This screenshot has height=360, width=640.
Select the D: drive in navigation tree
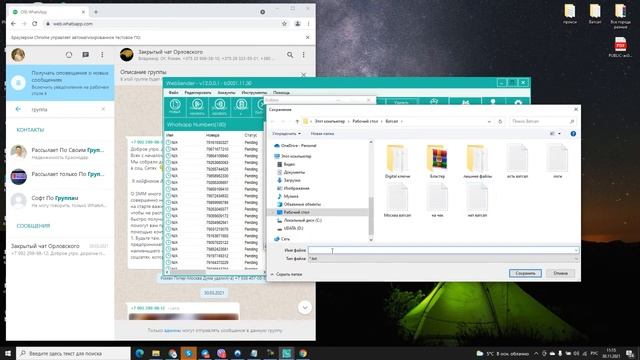coord(293,228)
